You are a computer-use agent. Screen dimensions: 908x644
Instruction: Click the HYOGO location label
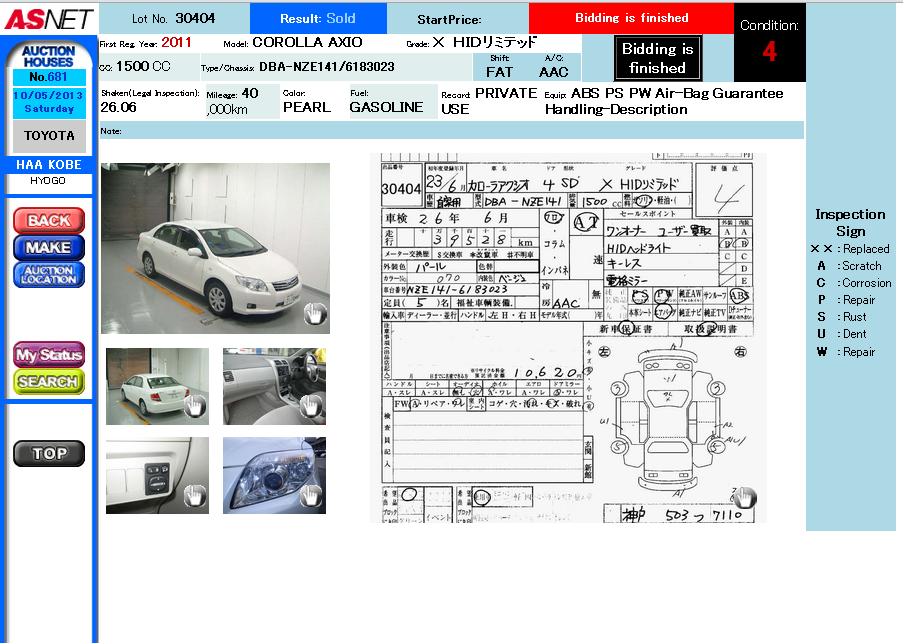(x=49, y=181)
